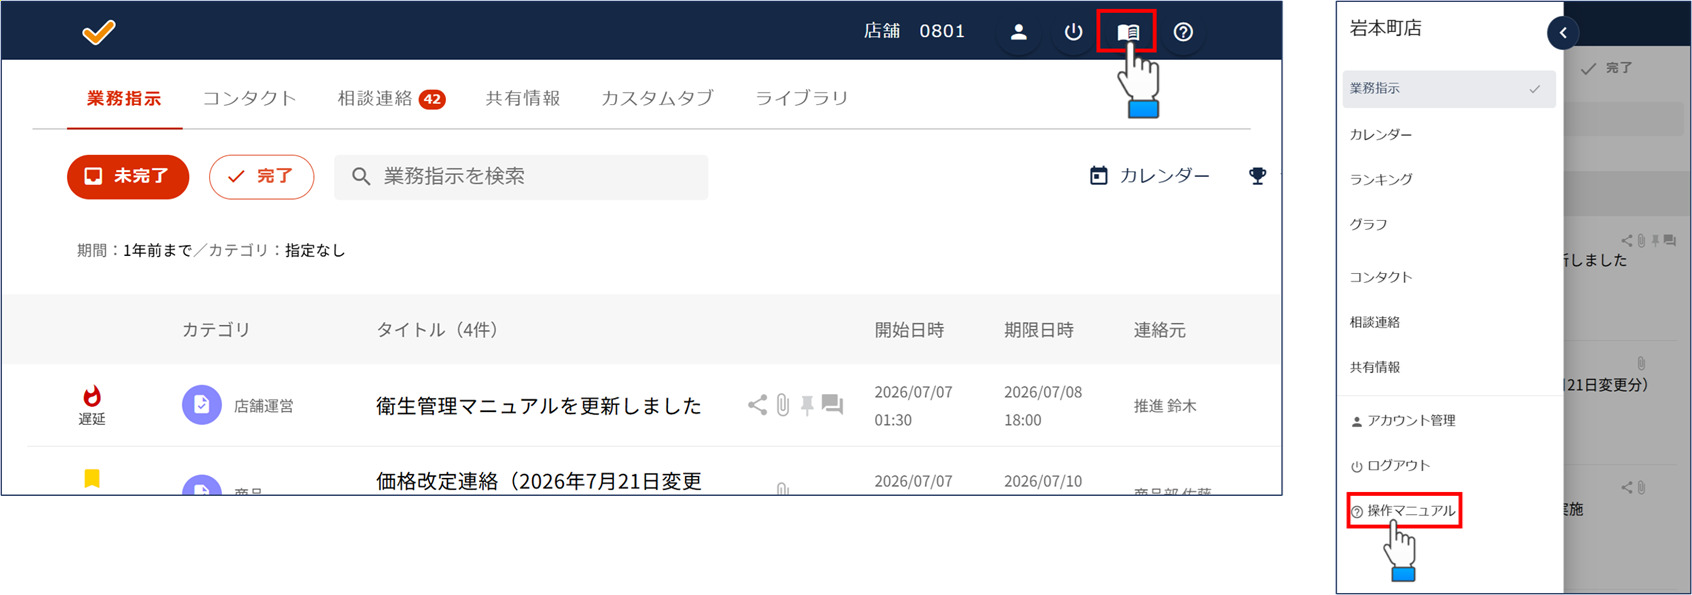Select カレンダー in the side menu
The image size is (1692, 595).
coord(1381,134)
